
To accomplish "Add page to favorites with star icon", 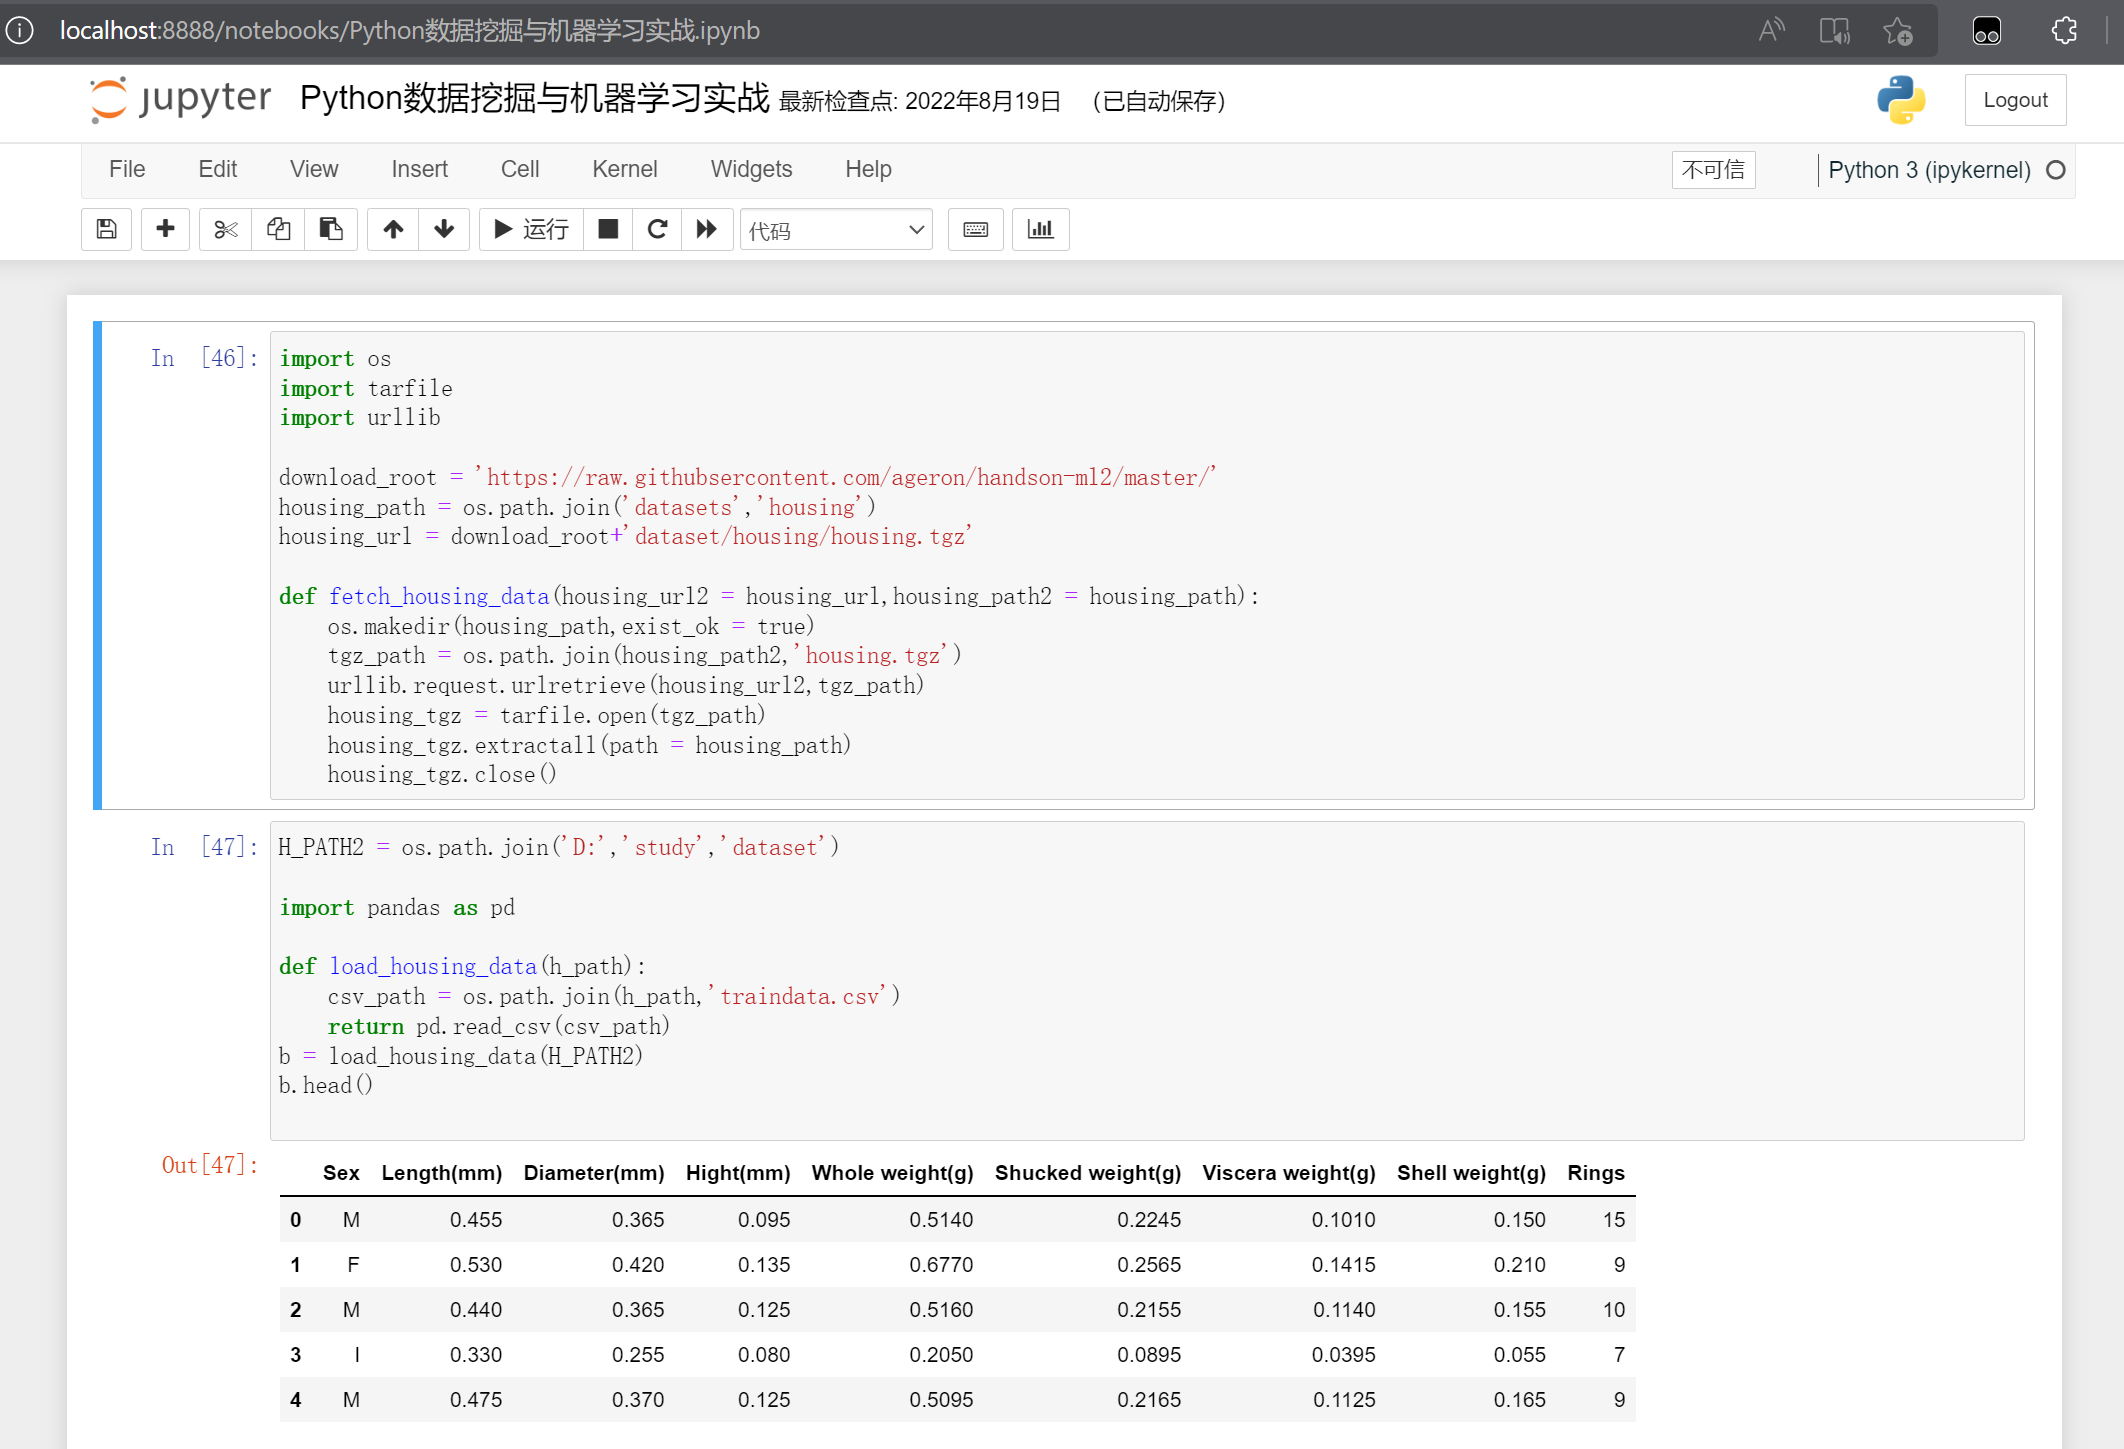I will [x=1897, y=31].
